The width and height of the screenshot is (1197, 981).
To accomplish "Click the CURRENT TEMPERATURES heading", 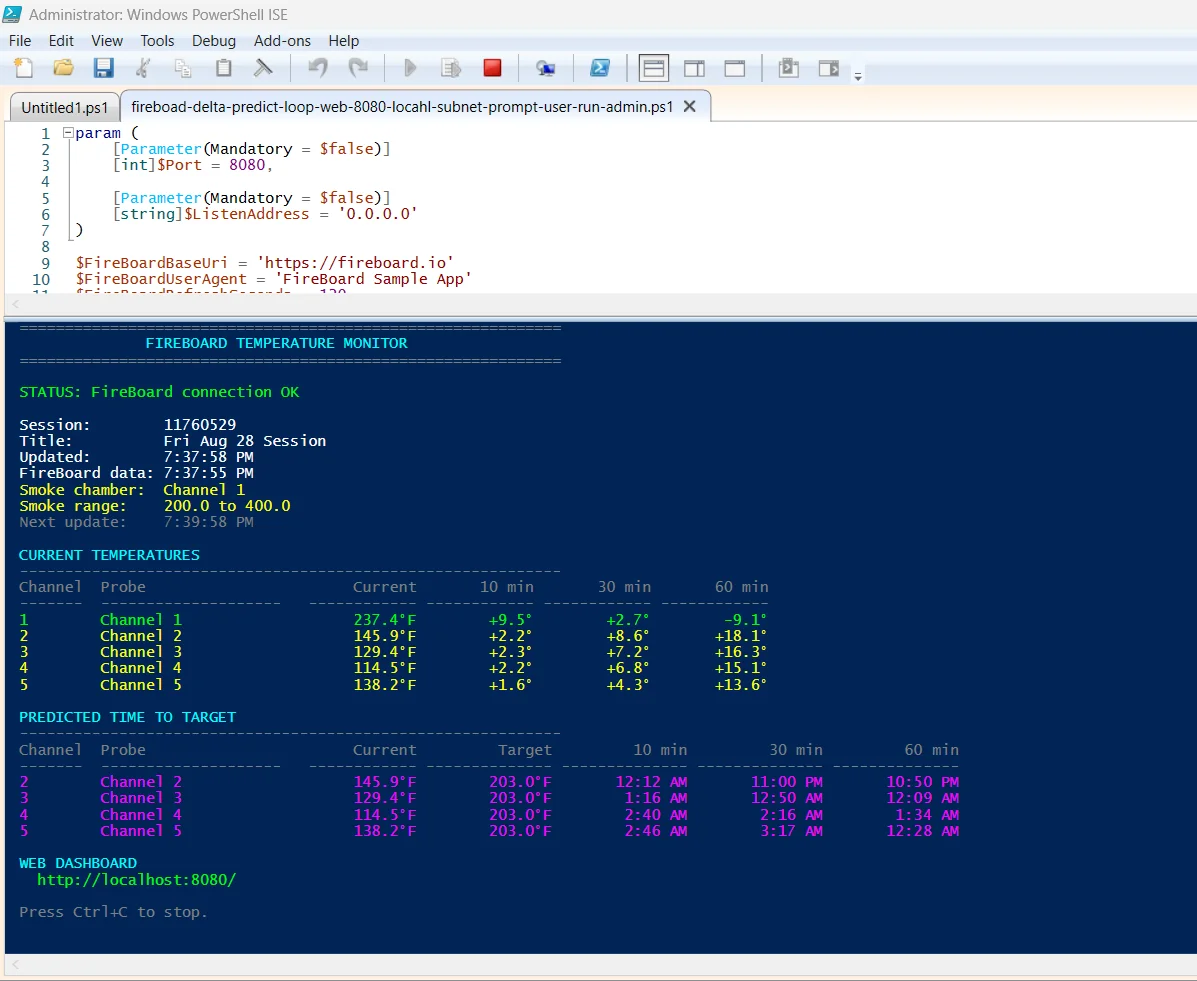I will tap(109, 555).
